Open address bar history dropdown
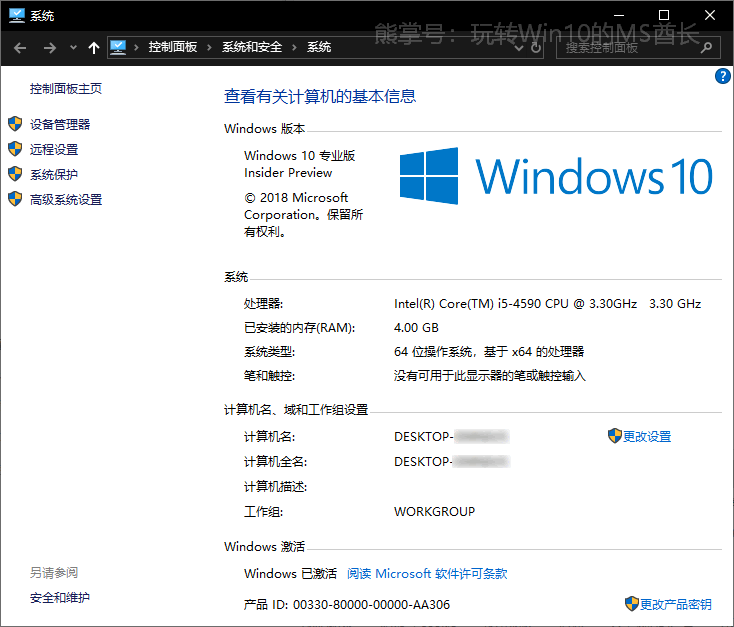The image size is (734, 627). coord(519,48)
